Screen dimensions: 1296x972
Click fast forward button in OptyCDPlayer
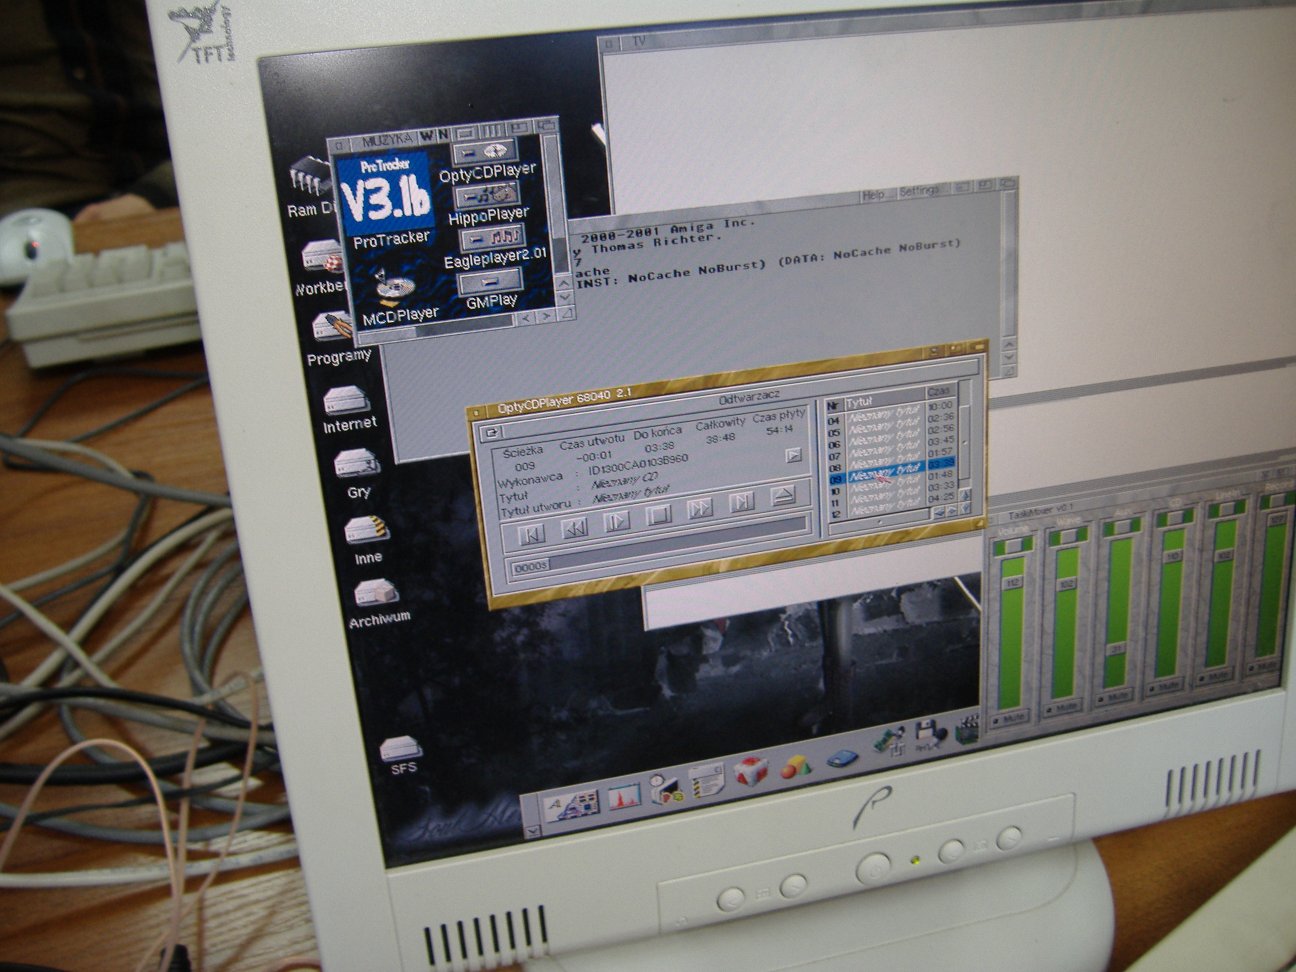700,509
